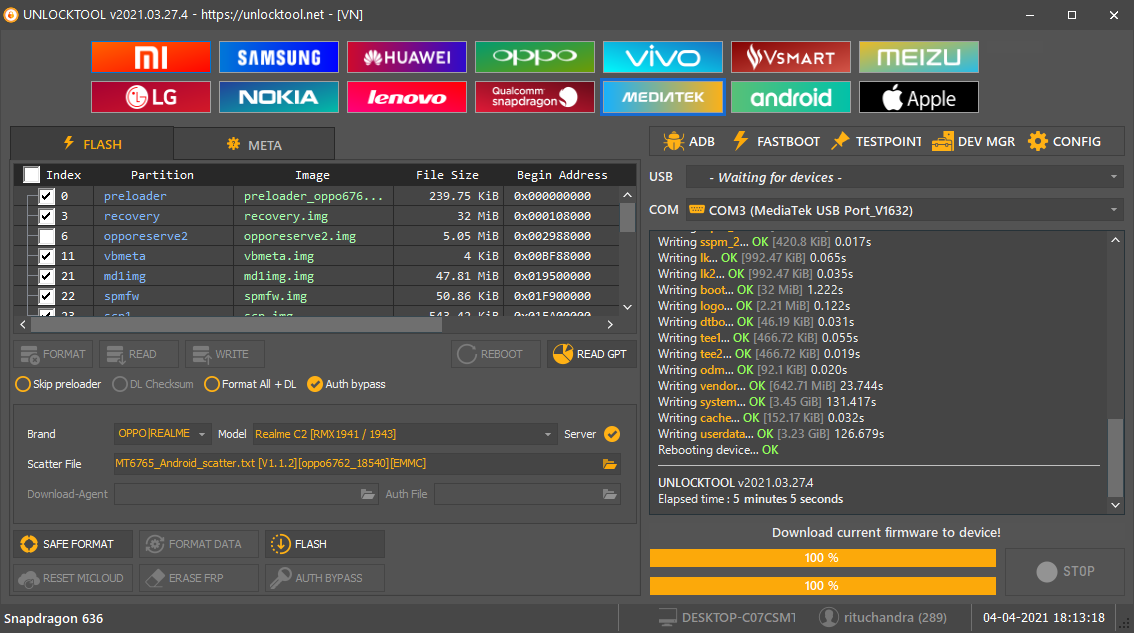
Task: Open the Dev Mgr device manager
Action: pos(973,142)
